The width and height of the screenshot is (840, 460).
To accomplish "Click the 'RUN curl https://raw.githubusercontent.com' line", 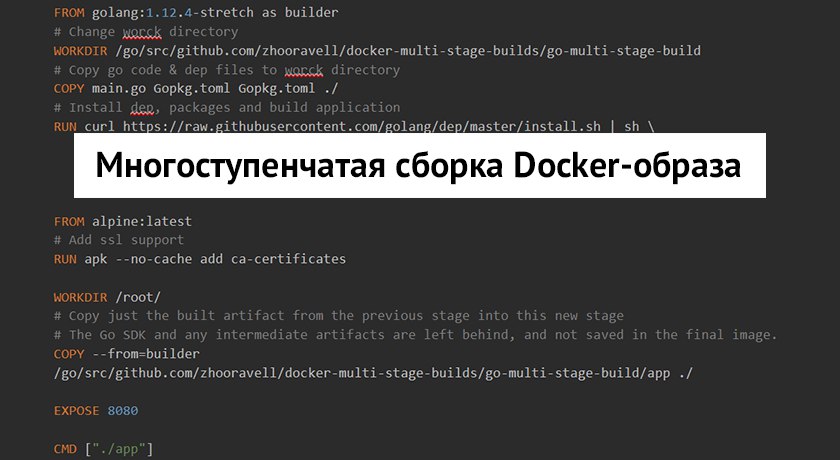I will 354,126.
